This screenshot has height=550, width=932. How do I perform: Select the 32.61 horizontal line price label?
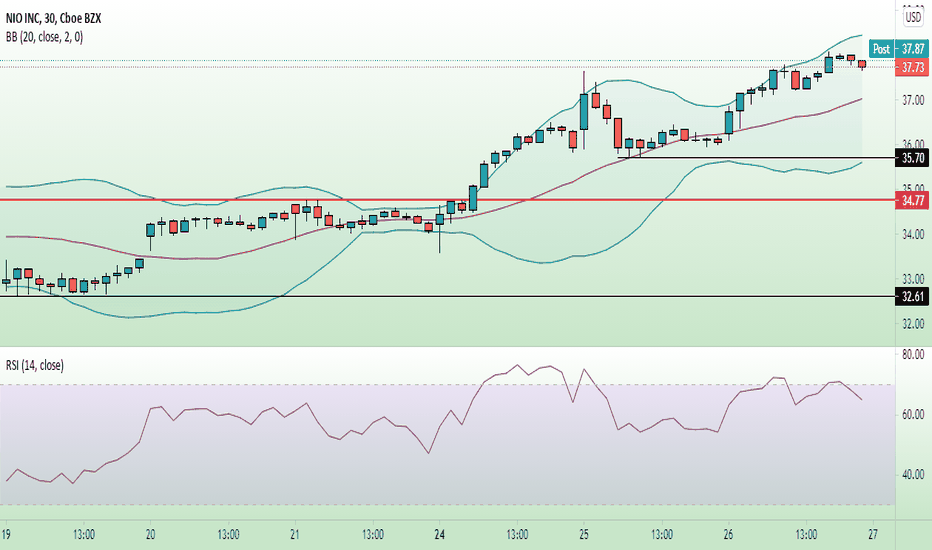pos(912,296)
